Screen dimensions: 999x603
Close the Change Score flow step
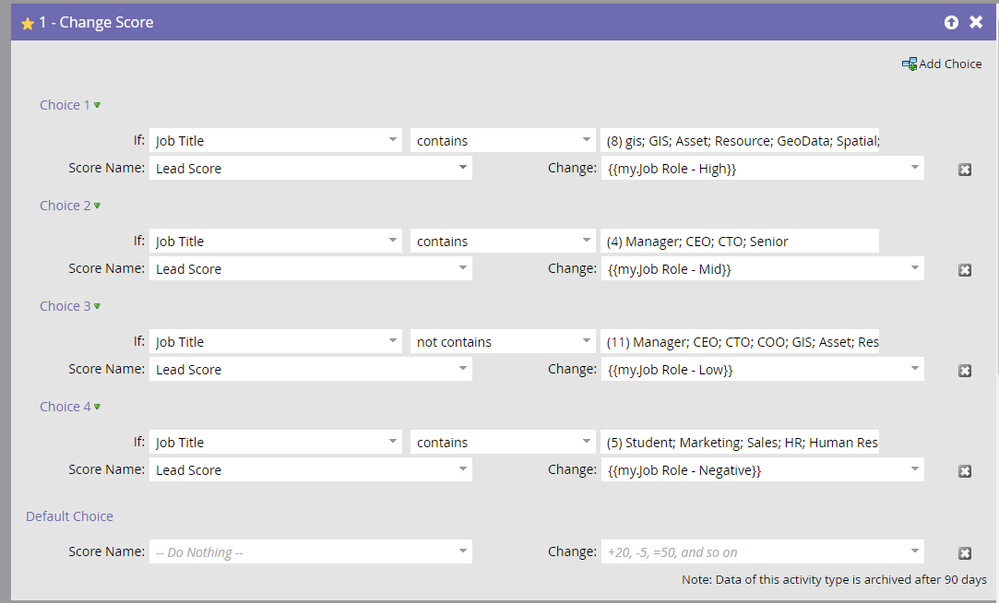976,22
